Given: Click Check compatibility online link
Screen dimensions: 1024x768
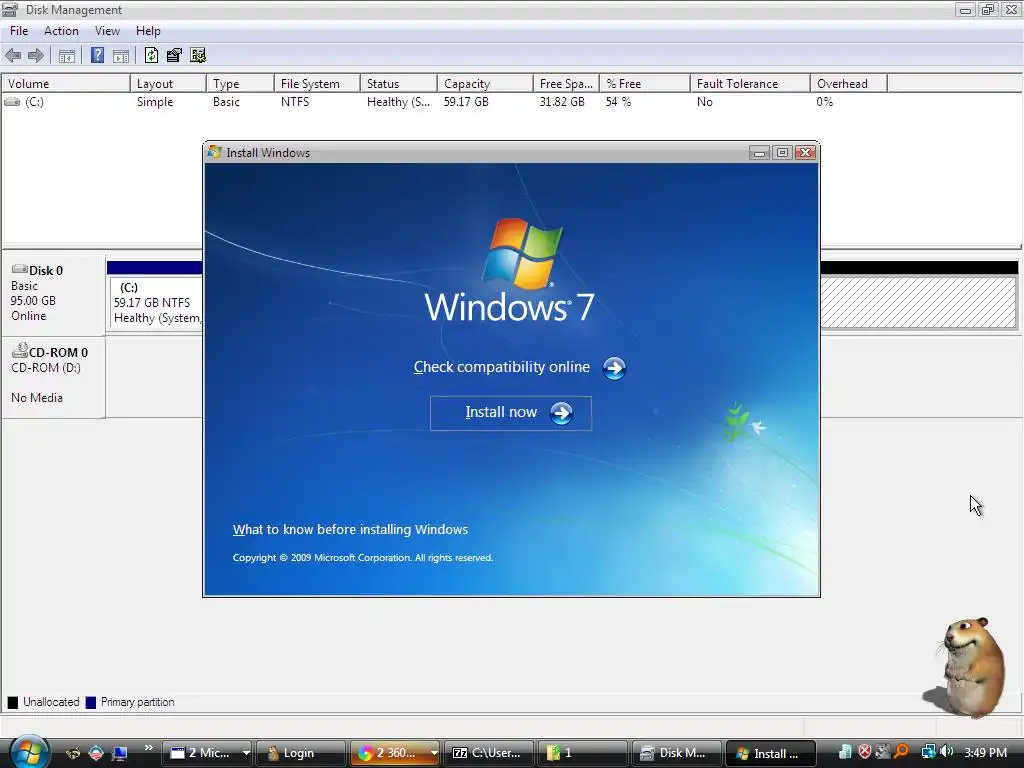Looking at the screenshot, I should [x=502, y=367].
